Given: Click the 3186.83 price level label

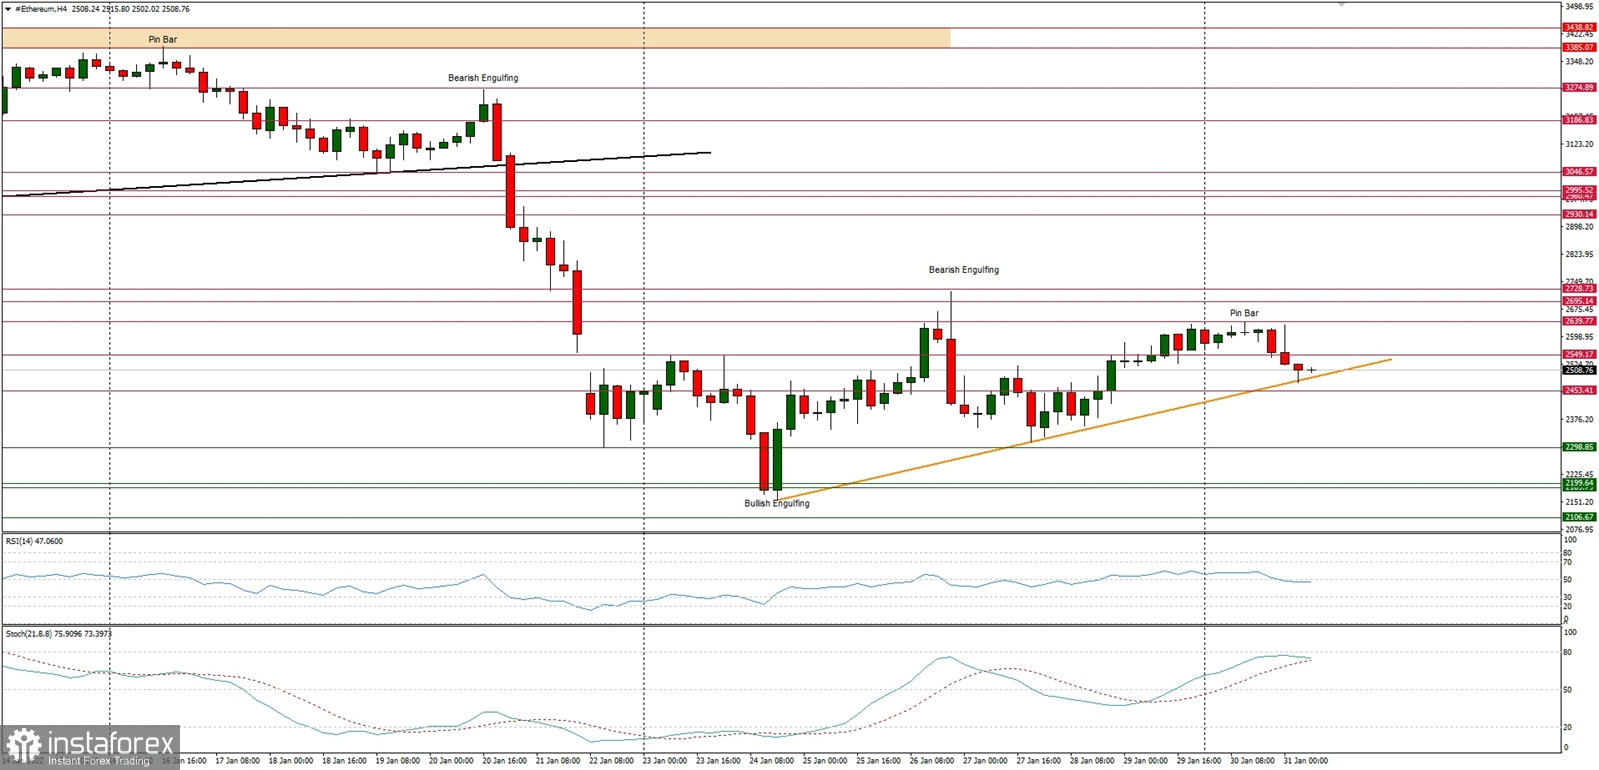Looking at the screenshot, I should point(1579,120).
